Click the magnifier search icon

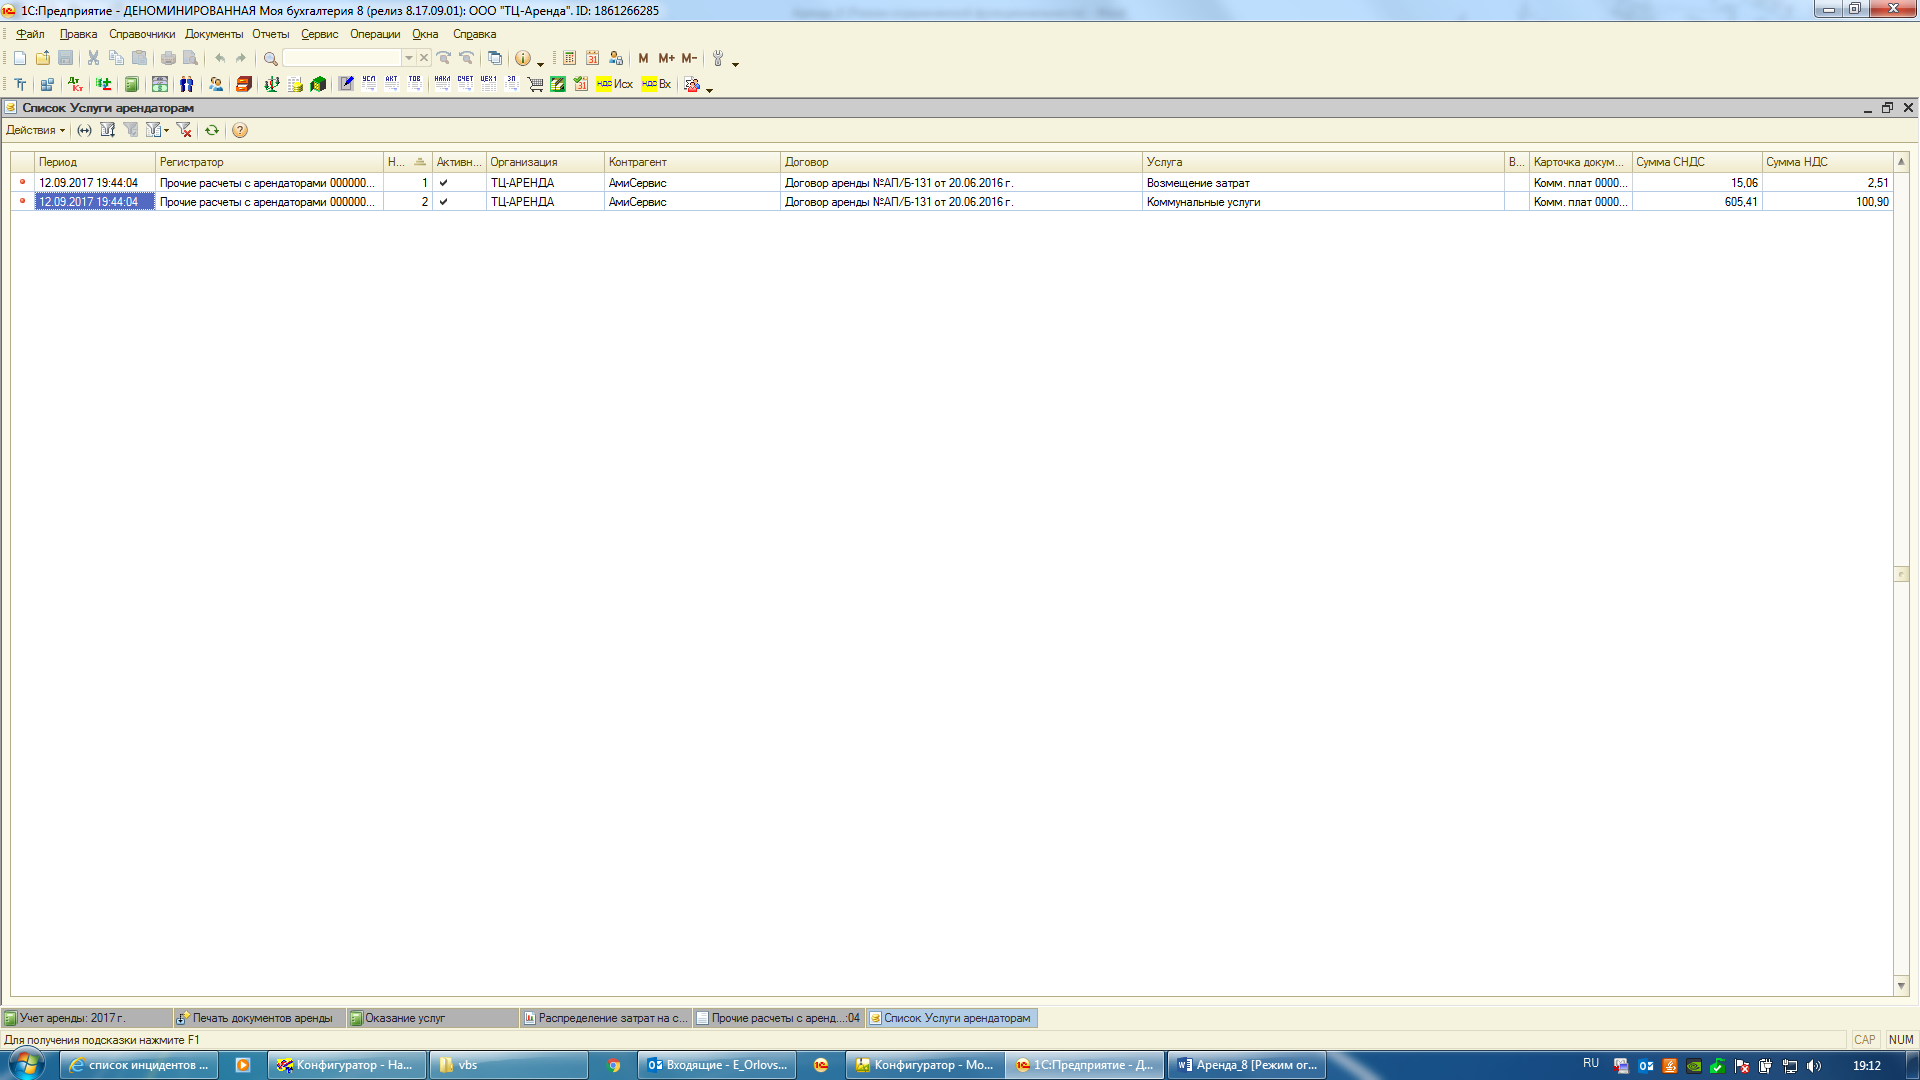coord(270,58)
